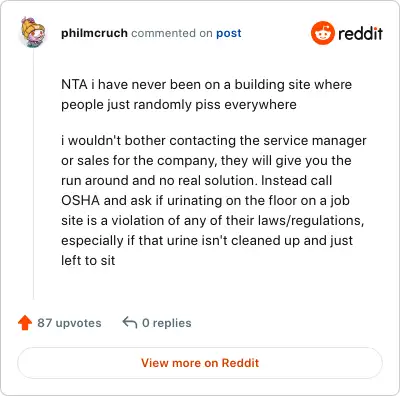Click the "reddit" wordmark text
This screenshot has height=396, width=400.
[x=360, y=33]
